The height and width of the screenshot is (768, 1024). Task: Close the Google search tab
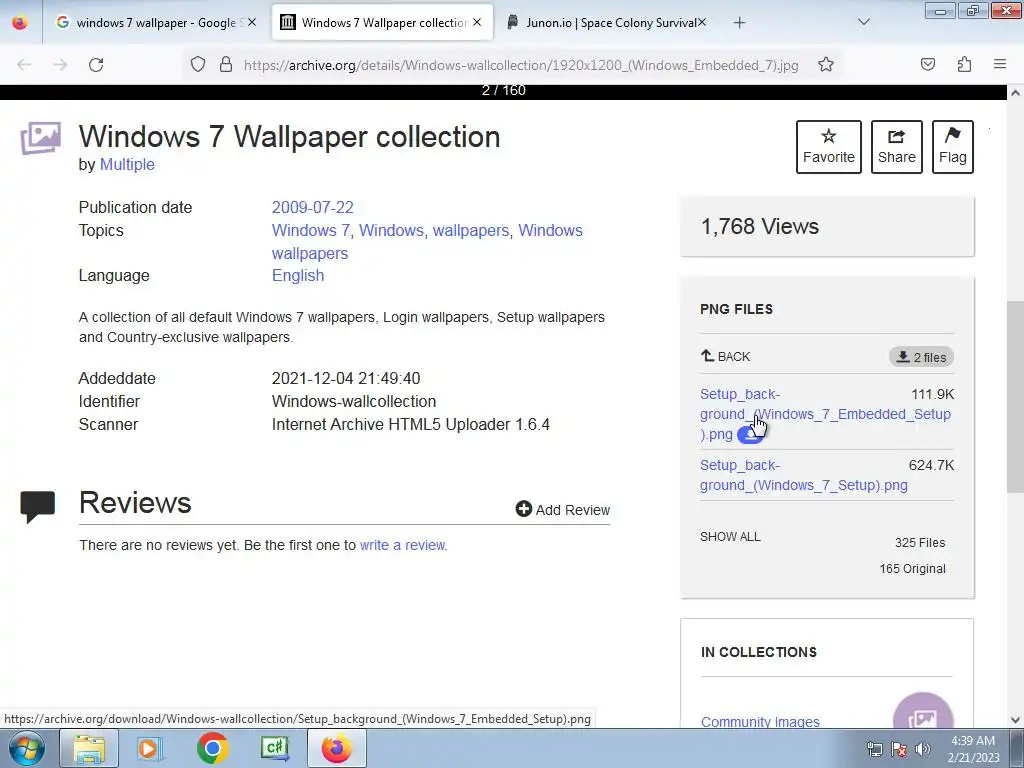pyautogui.click(x=252, y=22)
